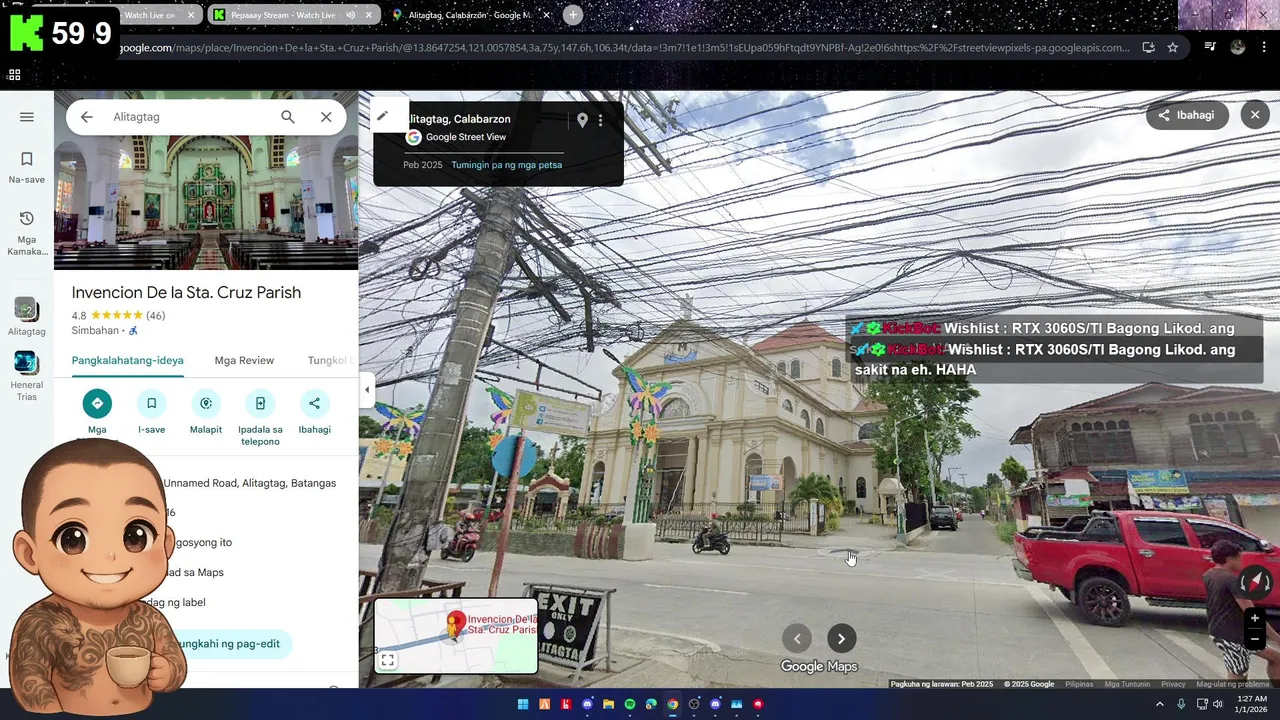Open the three-dot menu in Street View card

(601, 120)
